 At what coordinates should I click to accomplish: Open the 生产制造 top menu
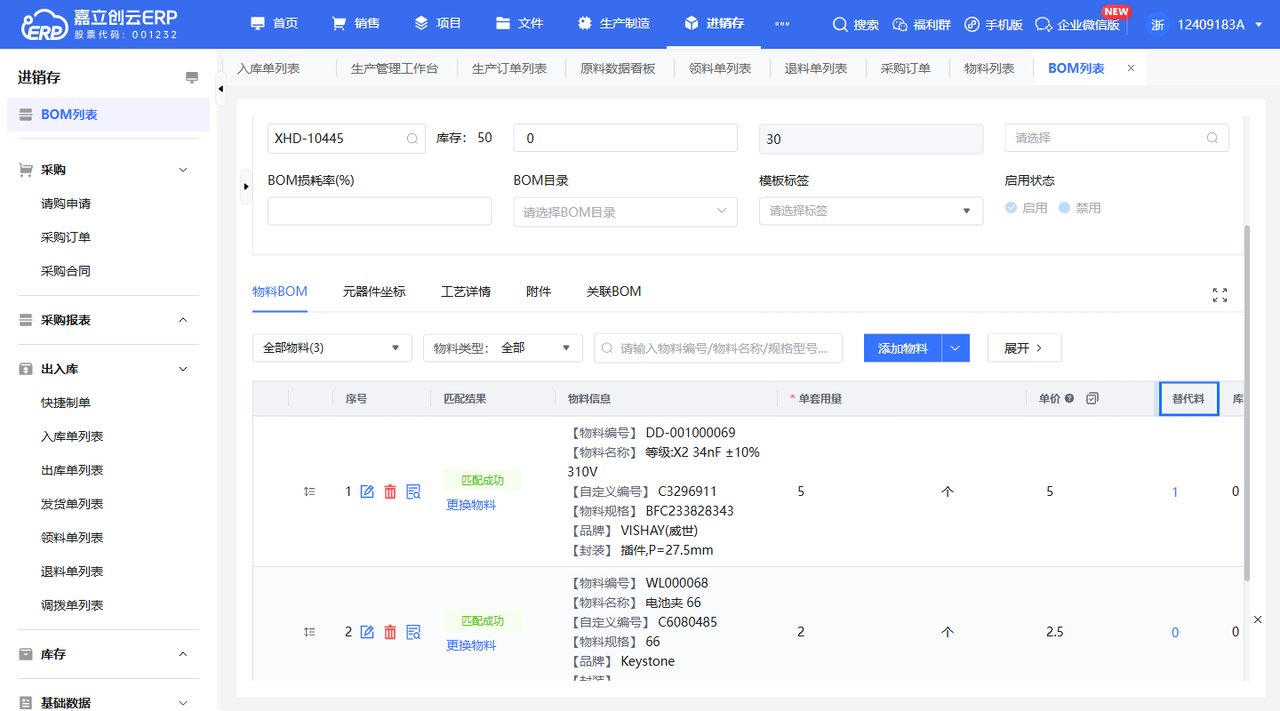pos(614,23)
